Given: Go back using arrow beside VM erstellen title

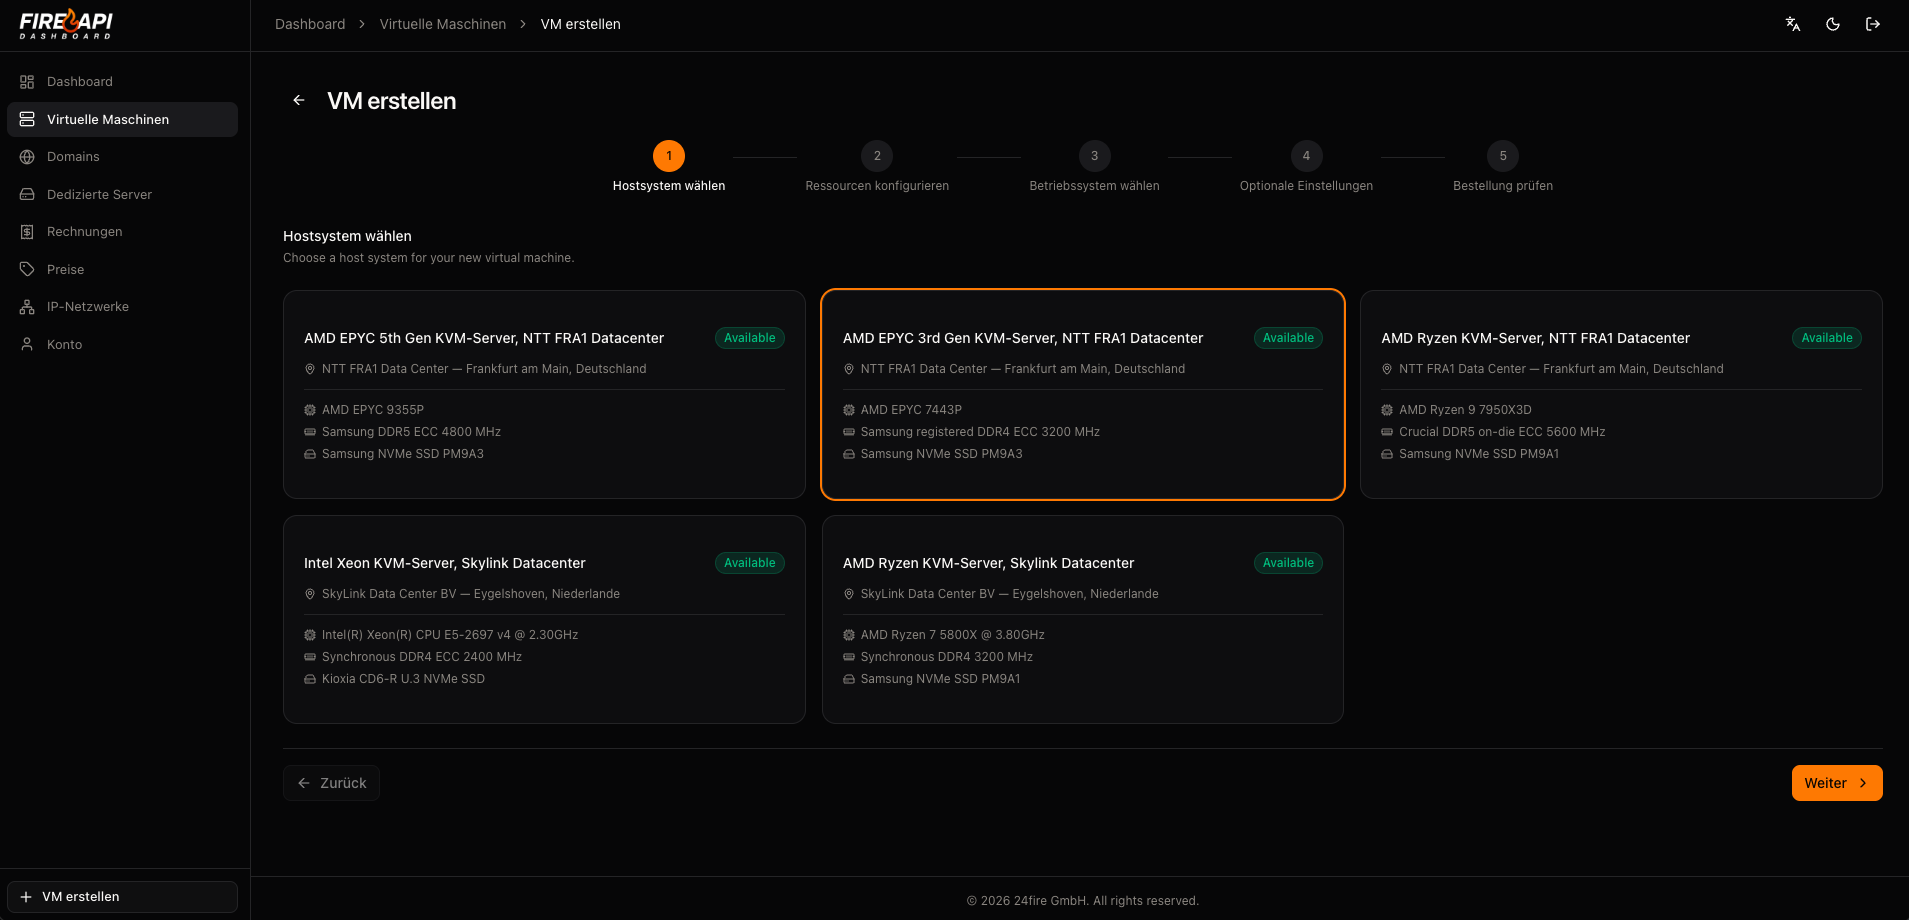Looking at the screenshot, I should 299,100.
